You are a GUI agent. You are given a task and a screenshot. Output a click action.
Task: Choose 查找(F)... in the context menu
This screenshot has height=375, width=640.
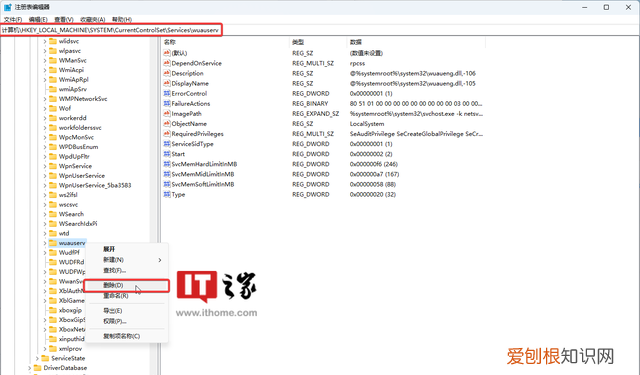(x=127, y=271)
